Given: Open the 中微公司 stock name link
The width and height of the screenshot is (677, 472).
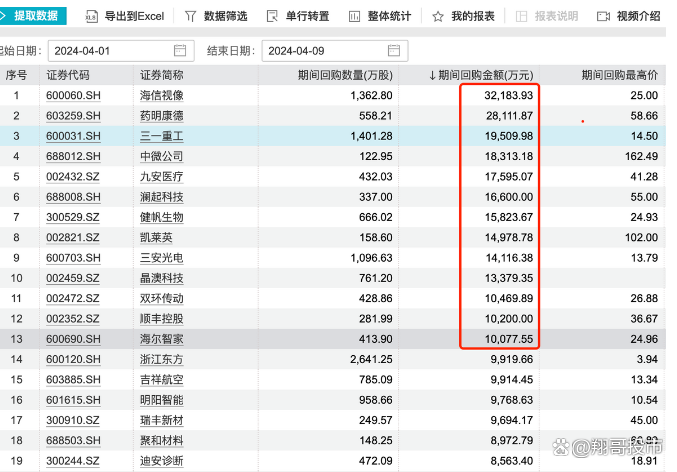Looking at the screenshot, I should 161,156.
